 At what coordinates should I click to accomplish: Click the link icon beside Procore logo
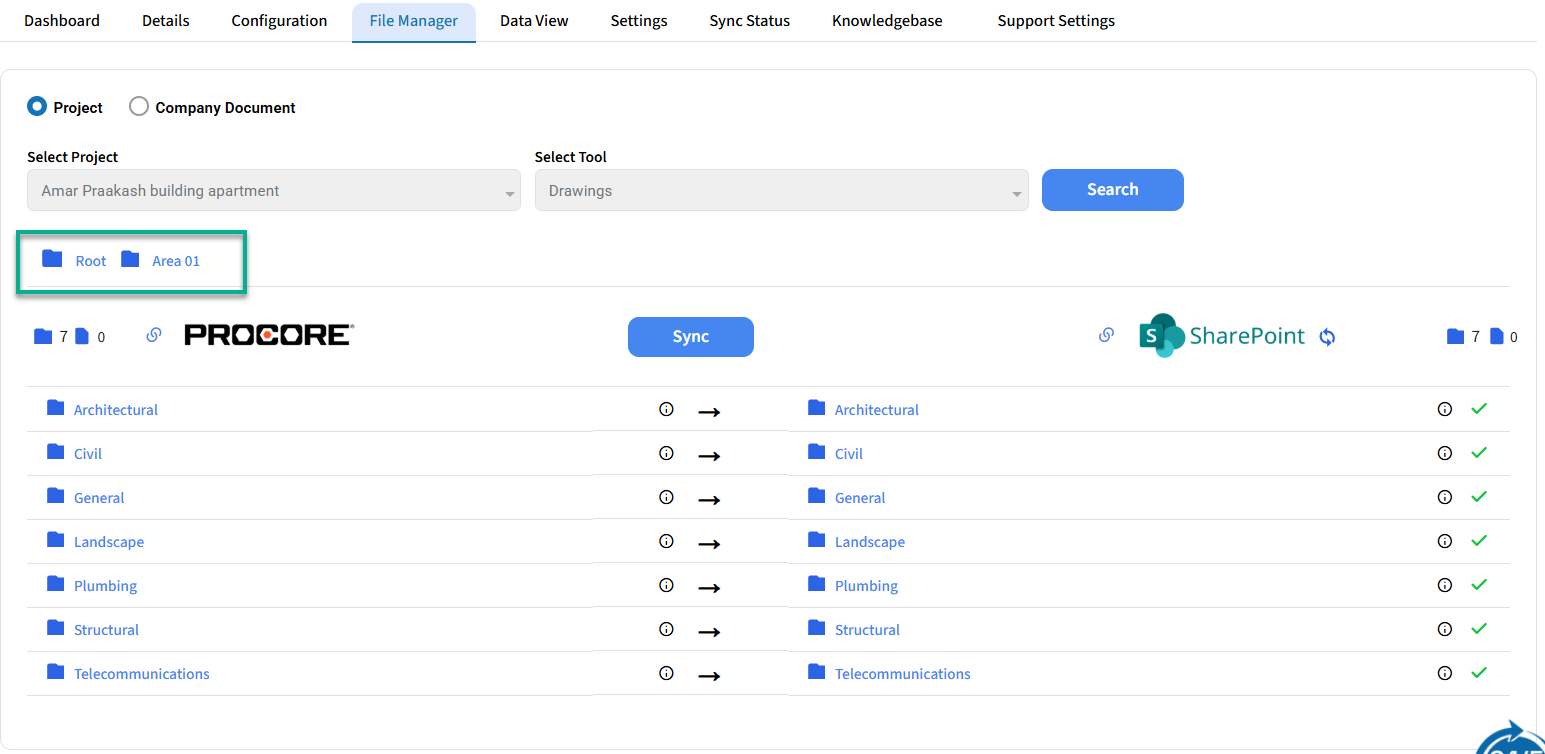click(x=154, y=336)
